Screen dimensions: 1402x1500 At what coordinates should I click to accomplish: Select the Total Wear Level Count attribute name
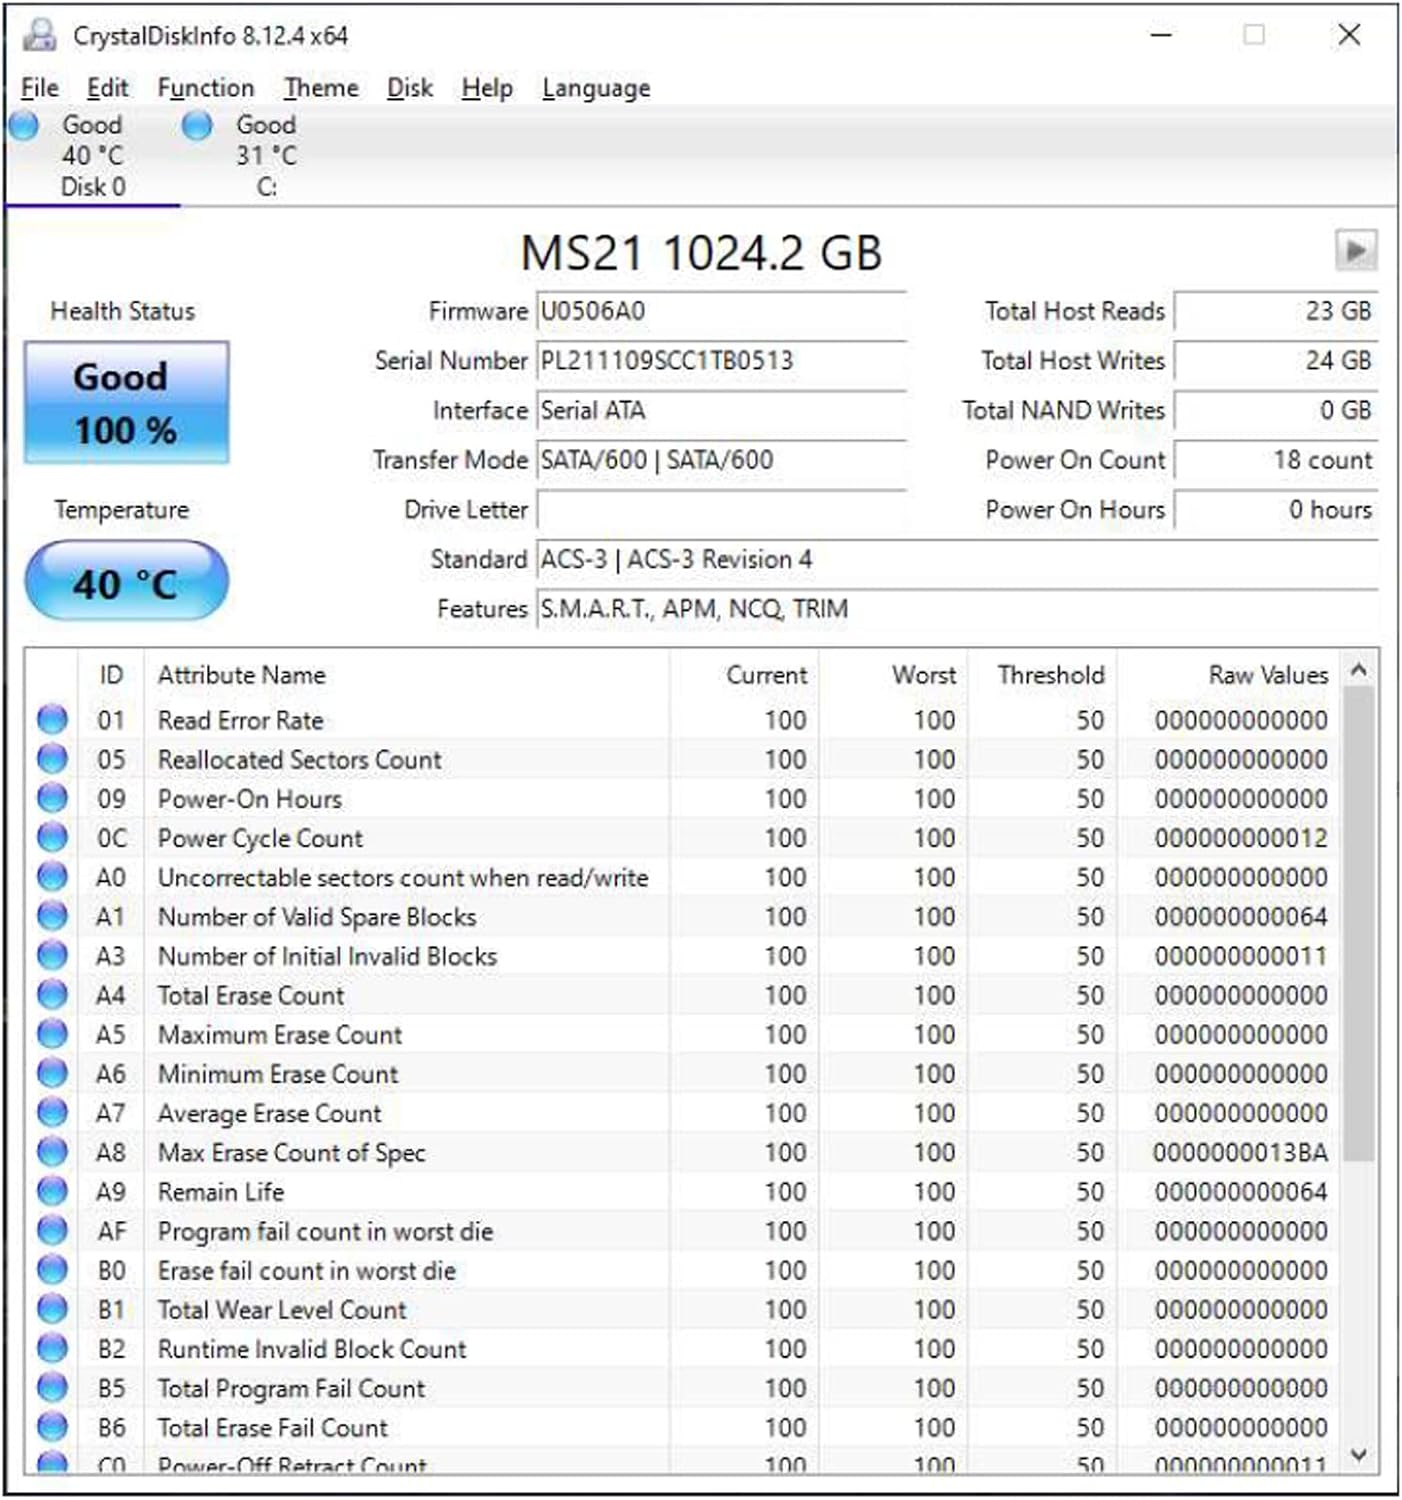point(282,1310)
